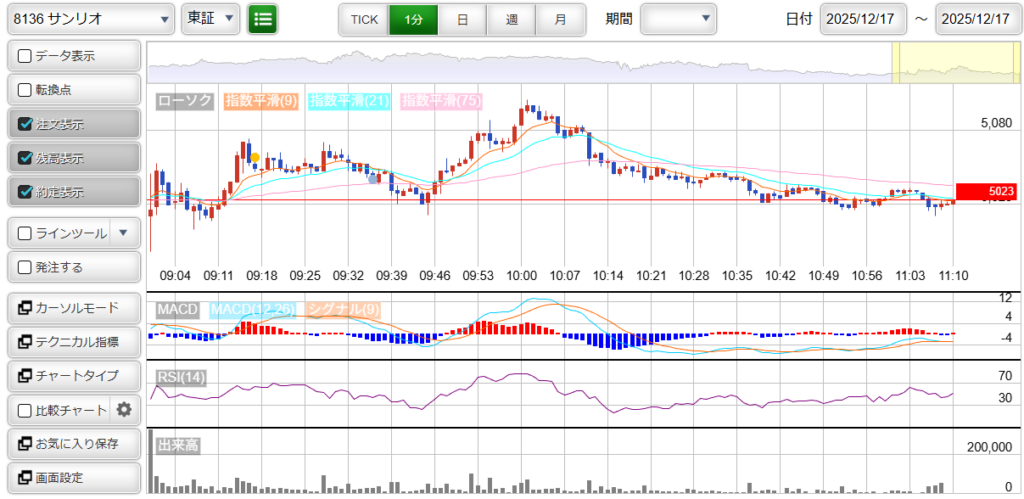Click the red 5023 current price marker
The width and height of the screenshot is (1024, 499).
(x=986, y=191)
